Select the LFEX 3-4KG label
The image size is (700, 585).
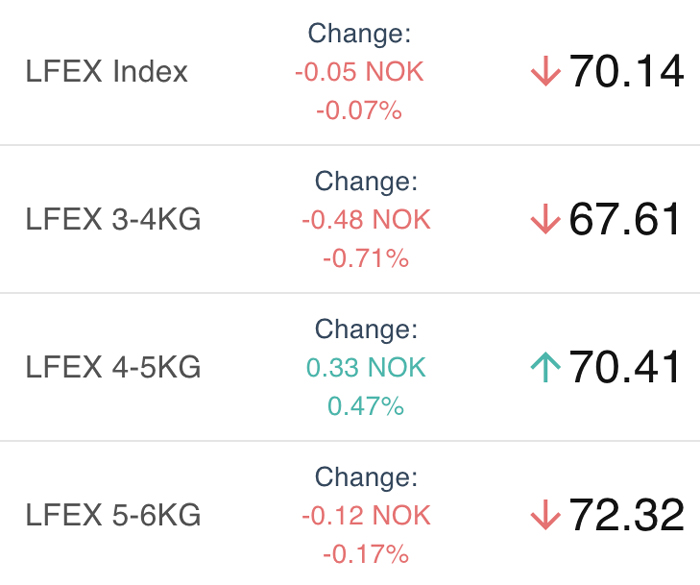(113, 219)
